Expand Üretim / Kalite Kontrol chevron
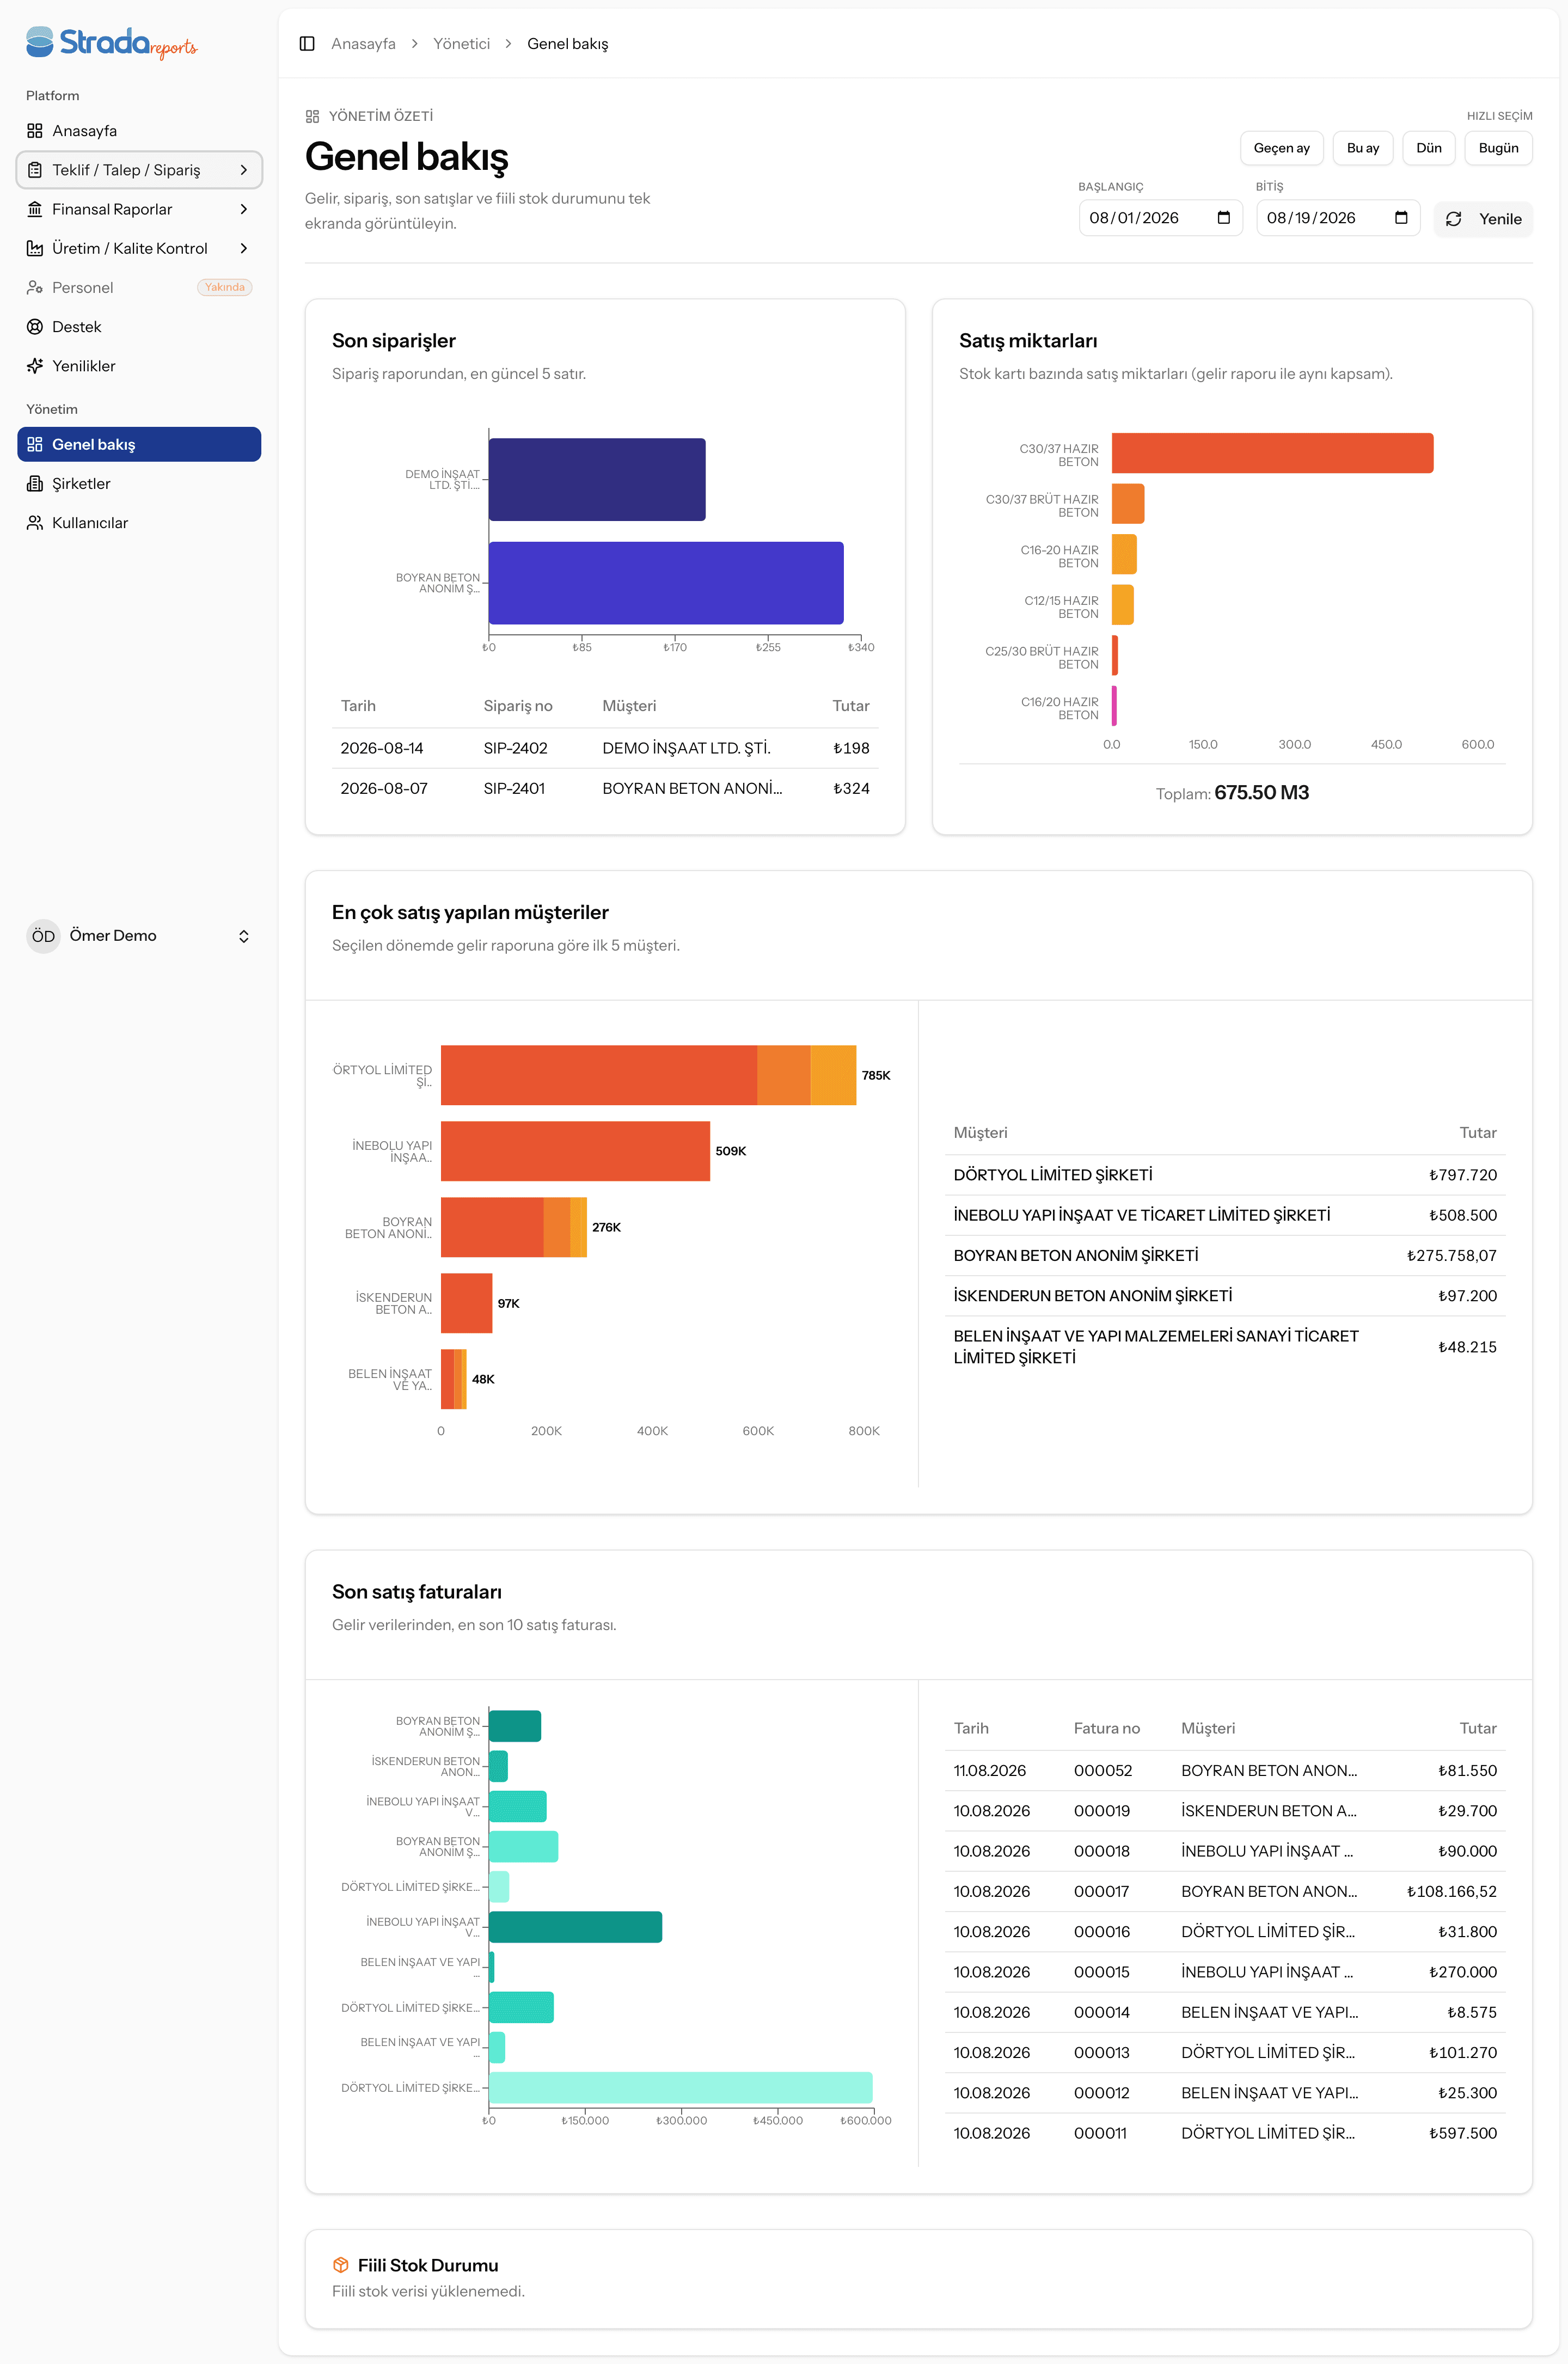This screenshot has height=2364, width=1568. tap(243, 248)
